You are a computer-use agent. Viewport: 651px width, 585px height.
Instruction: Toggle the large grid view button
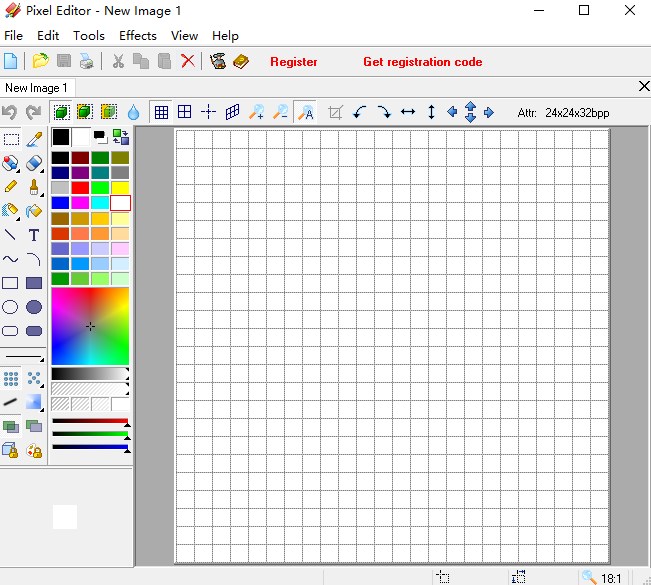tap(185, 113)
